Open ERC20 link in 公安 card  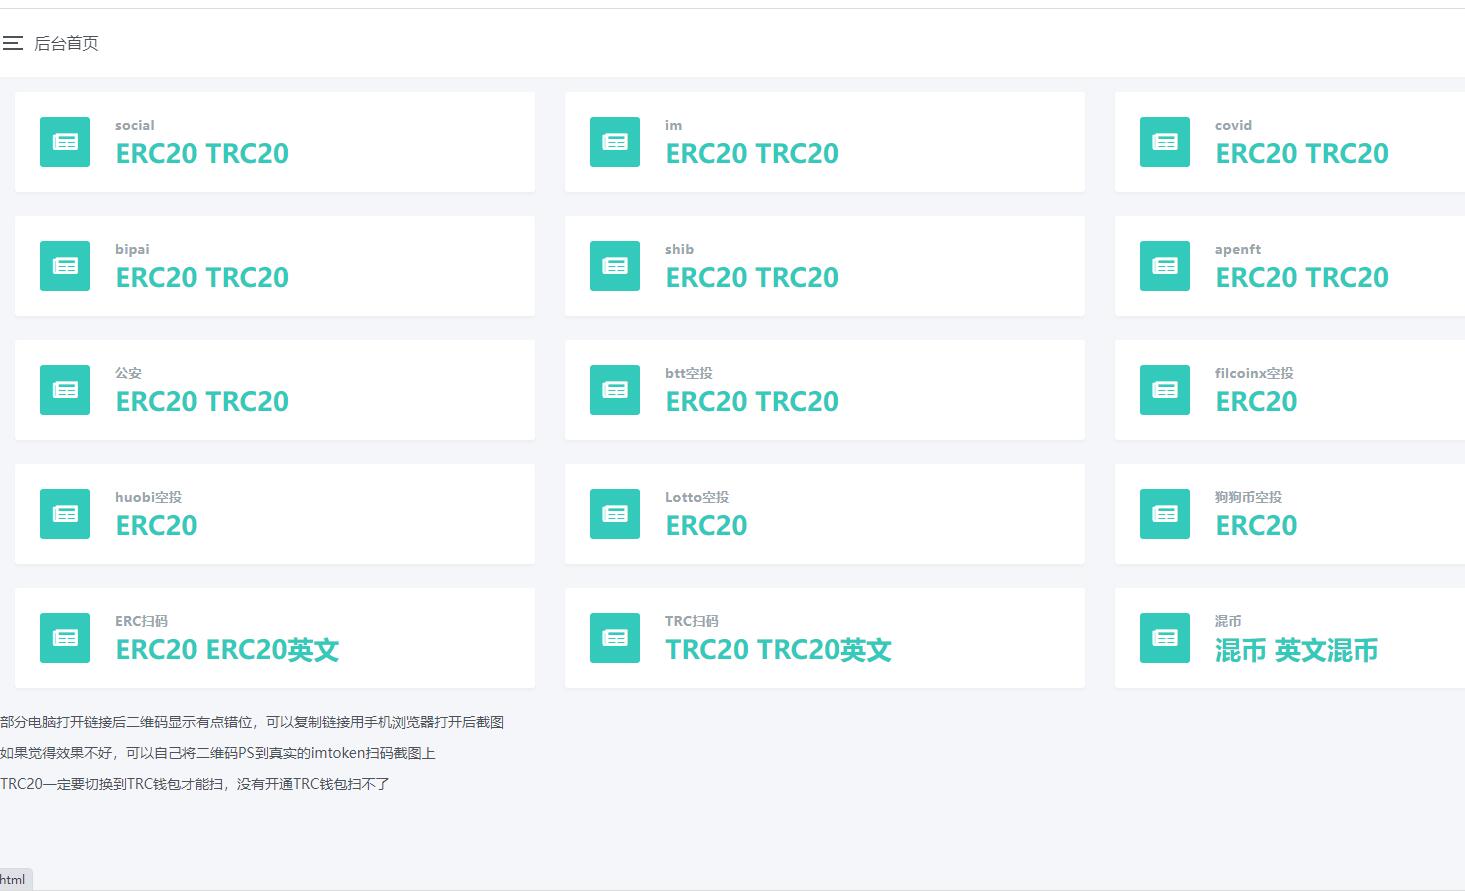tap(156, 402)
